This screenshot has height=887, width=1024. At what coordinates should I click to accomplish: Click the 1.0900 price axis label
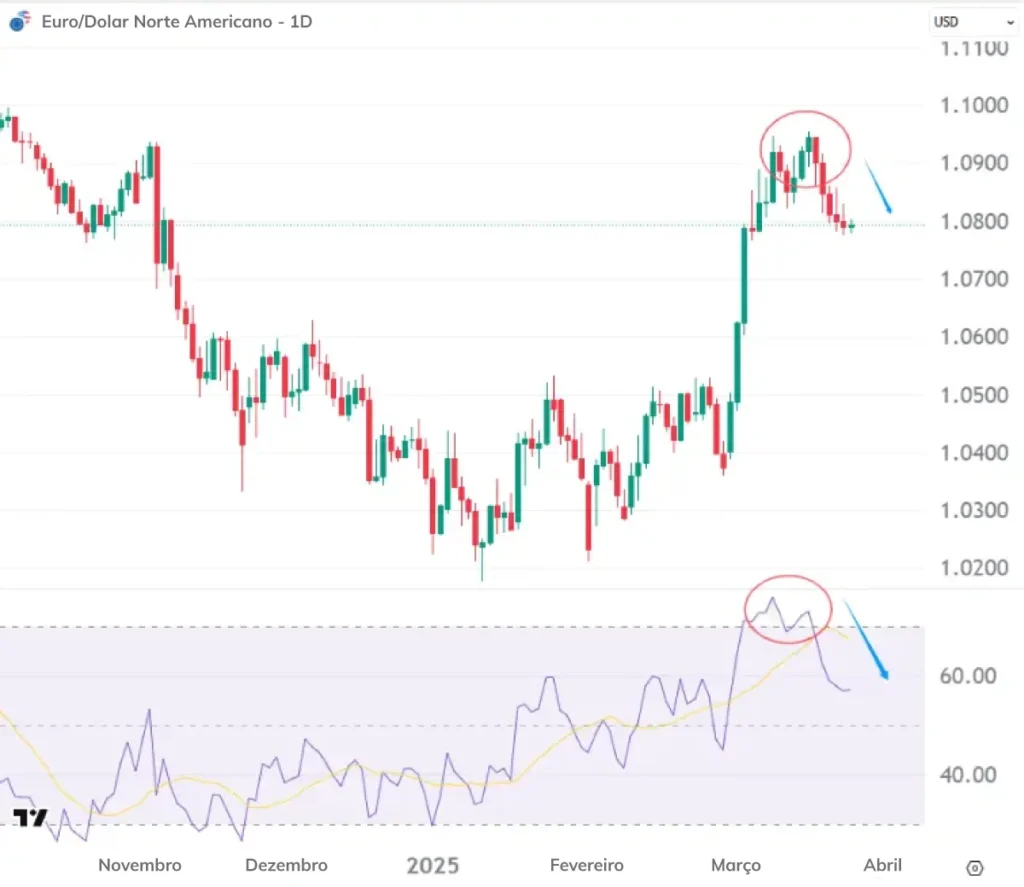point(974,163)
